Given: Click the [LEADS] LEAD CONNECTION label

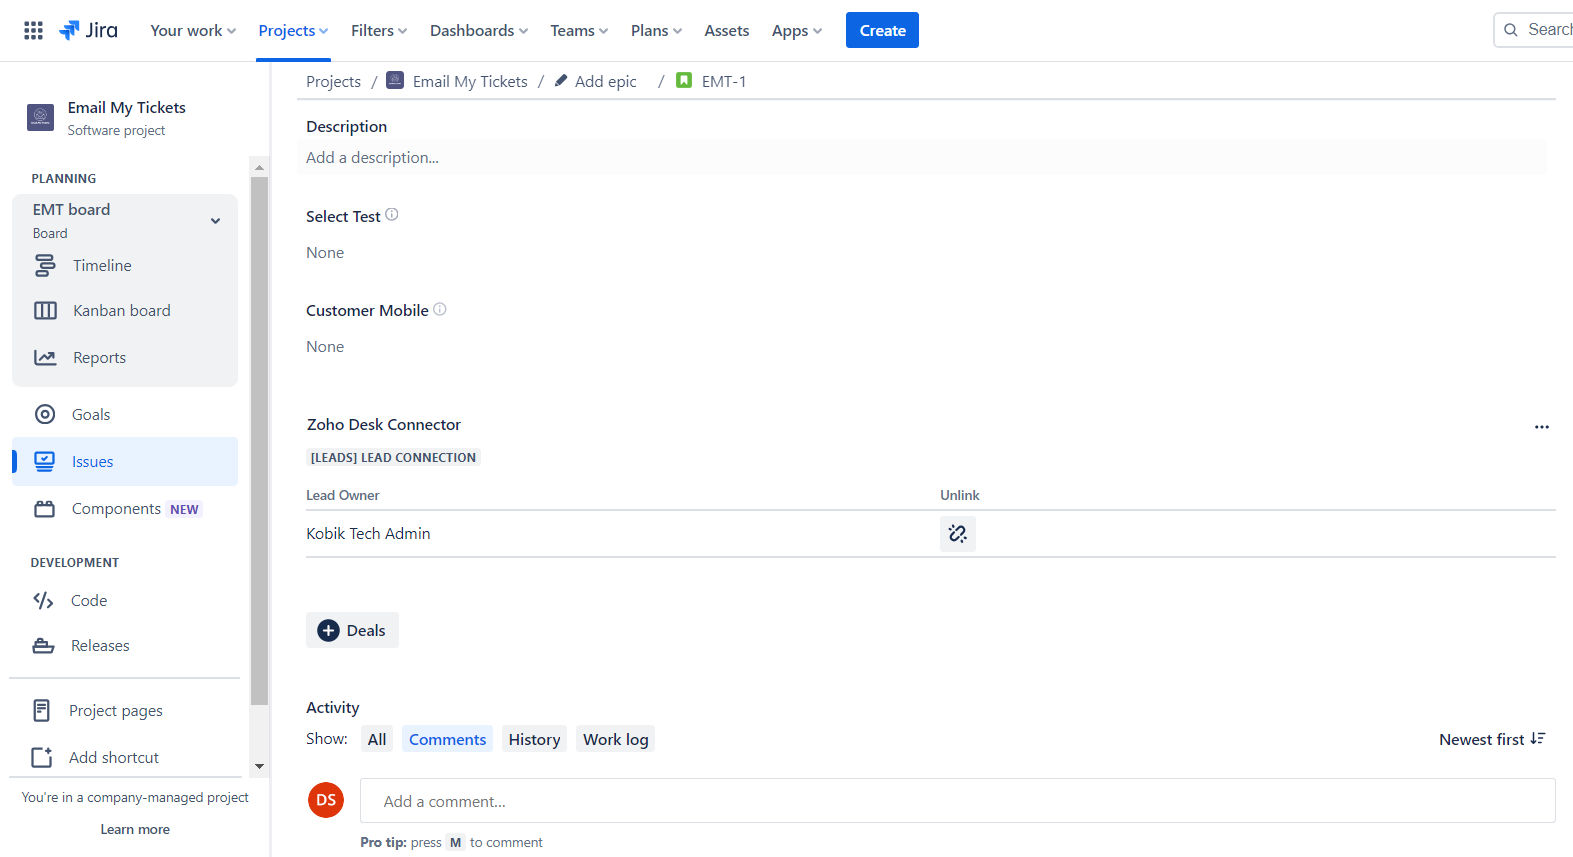Looking at the screenshot, I should point(393,457).
